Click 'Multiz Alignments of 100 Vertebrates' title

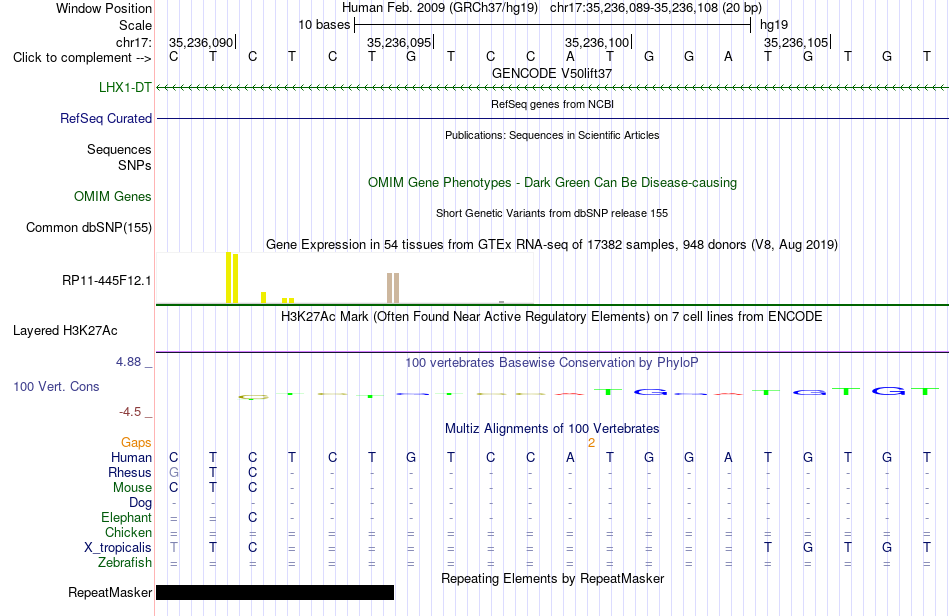click(552, 428)
